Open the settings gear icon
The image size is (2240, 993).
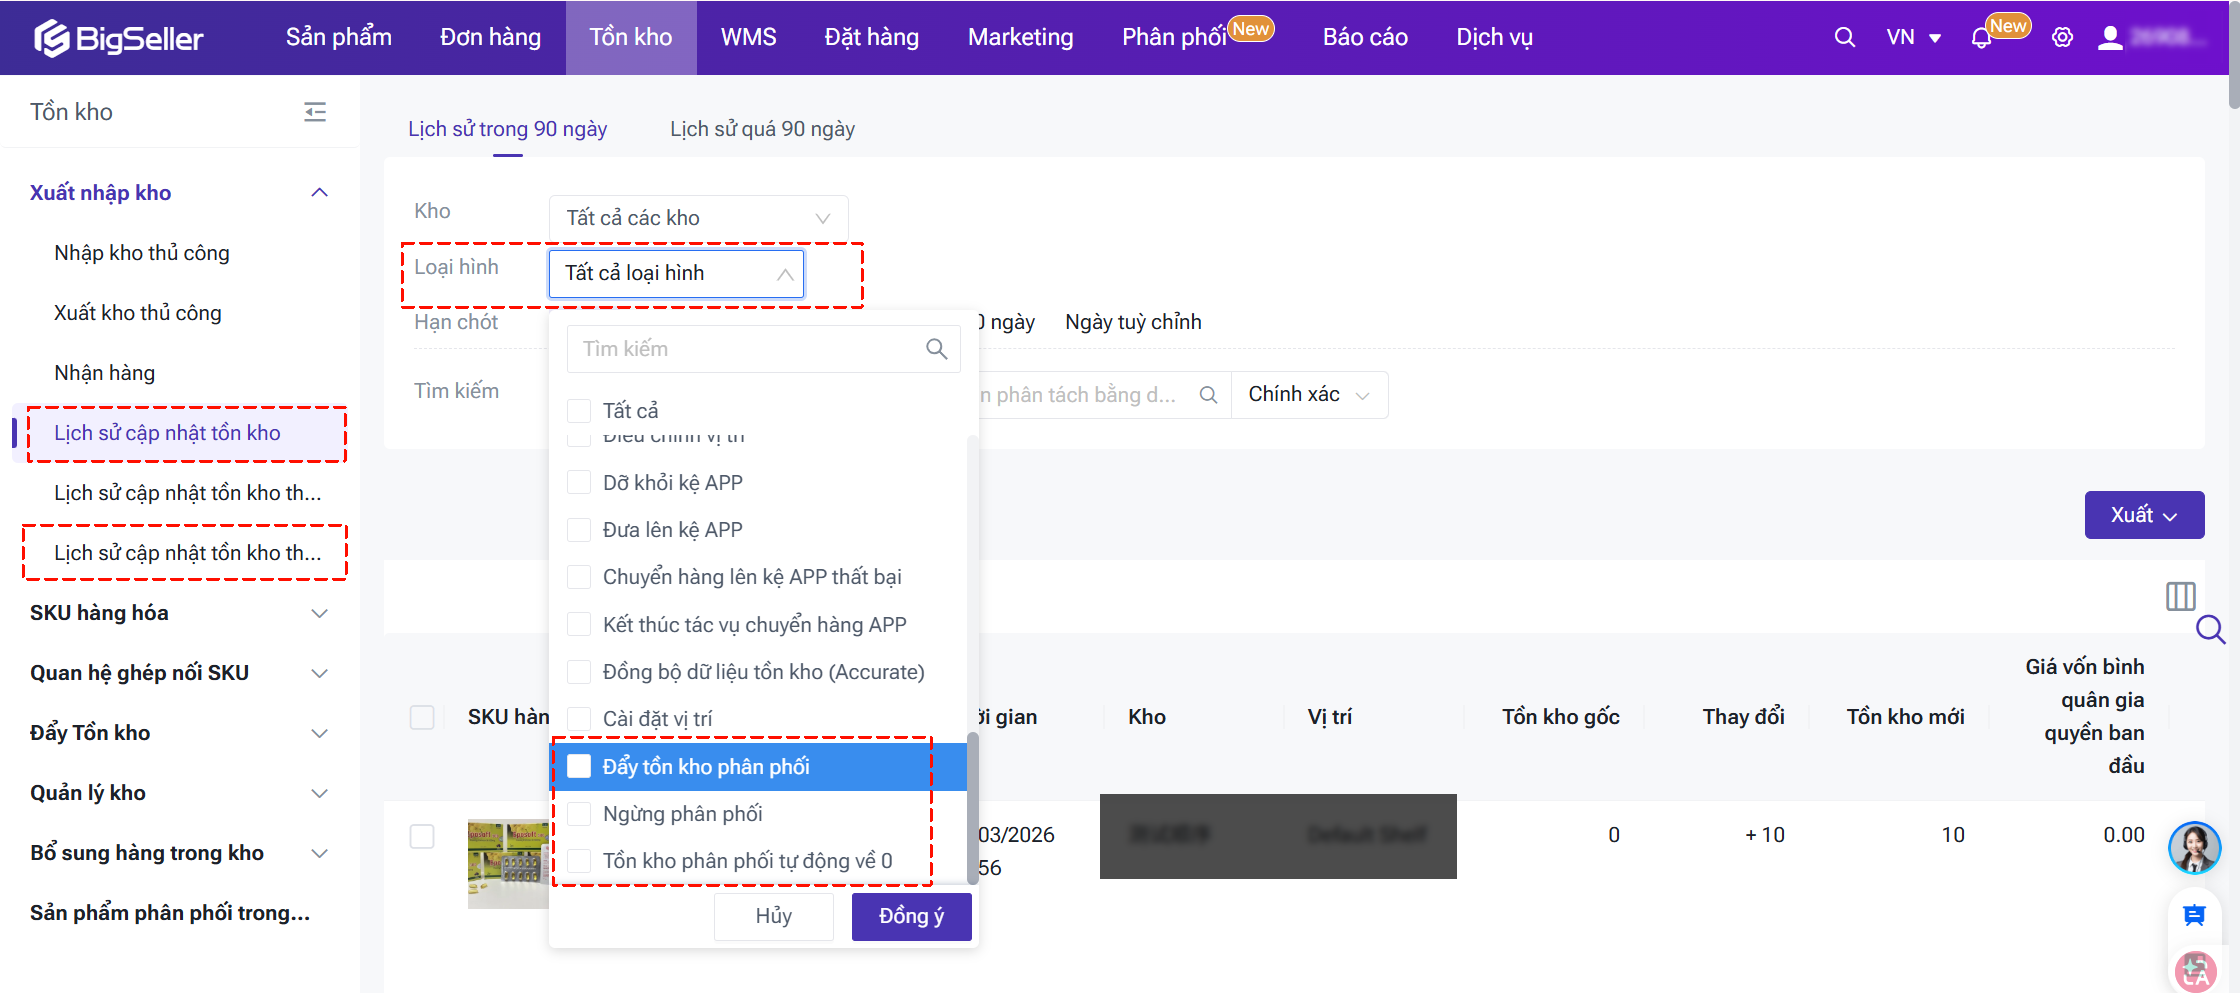[2062, 38]
